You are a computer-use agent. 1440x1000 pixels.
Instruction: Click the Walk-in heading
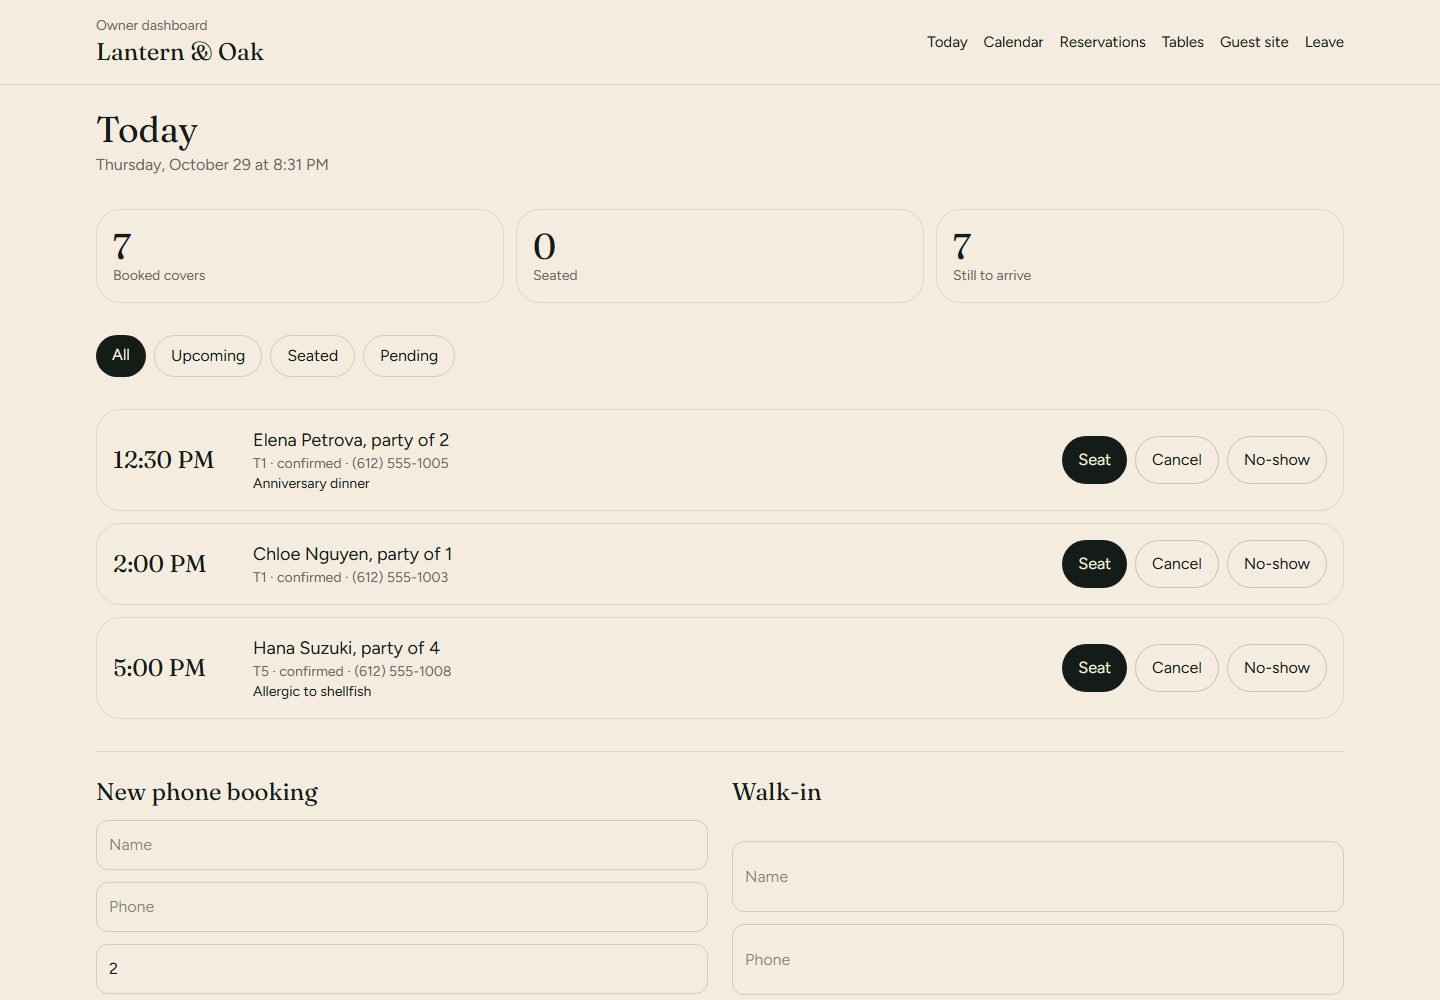(777, 792)
